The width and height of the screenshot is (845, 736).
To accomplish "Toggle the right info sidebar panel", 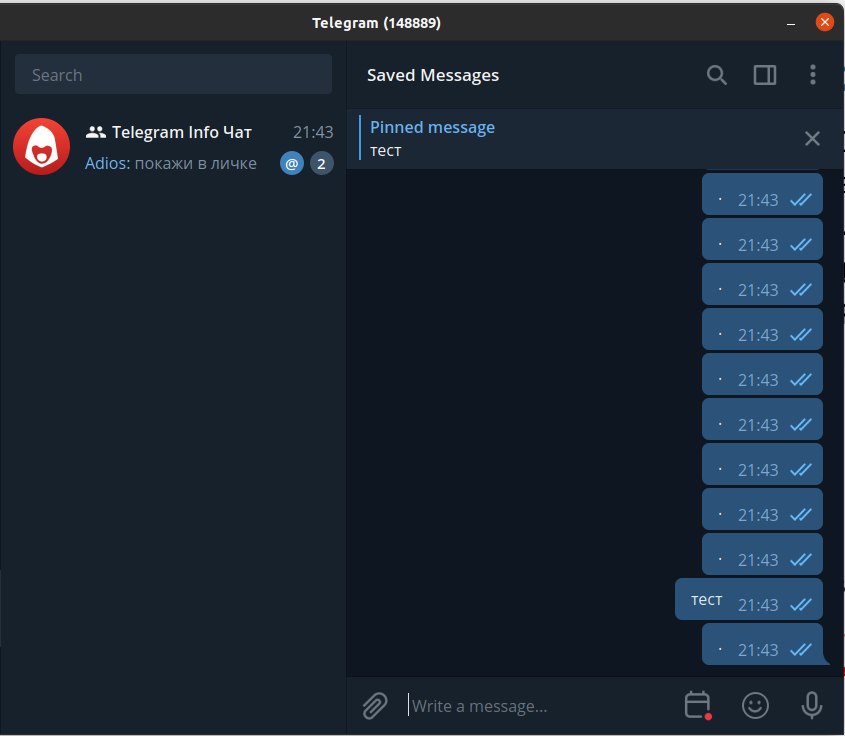I will tap(764, 75).
